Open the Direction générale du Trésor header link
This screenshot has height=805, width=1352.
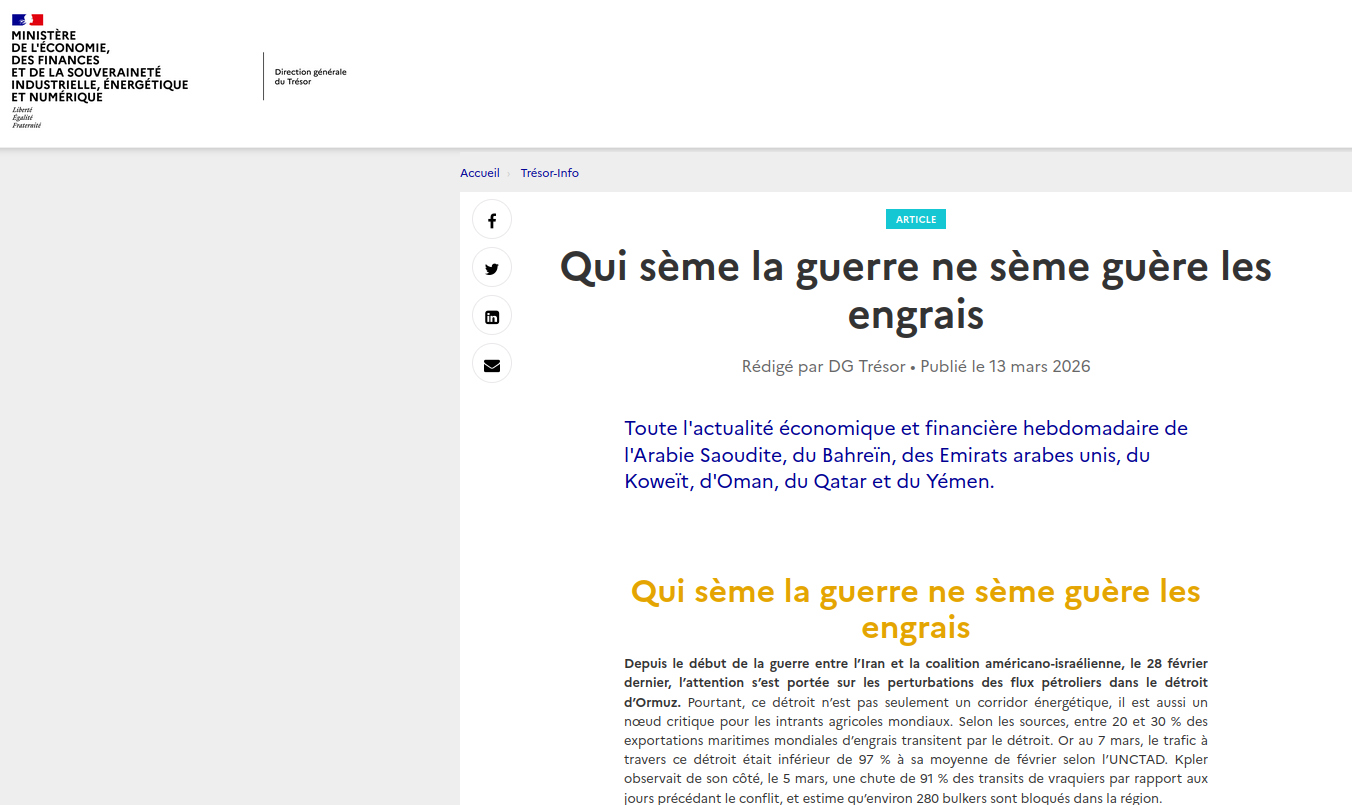click(308, 78)
